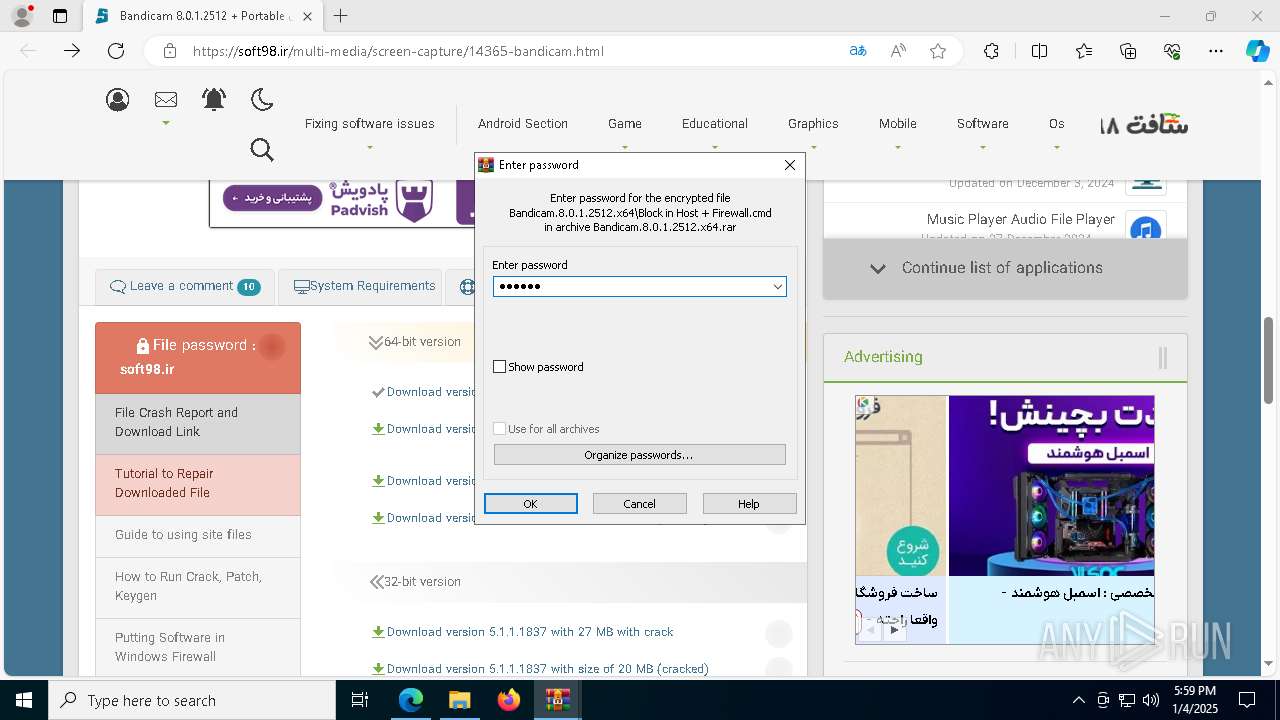
Task: Open Firefox from taskbar
Action: [x=508, y=700]
